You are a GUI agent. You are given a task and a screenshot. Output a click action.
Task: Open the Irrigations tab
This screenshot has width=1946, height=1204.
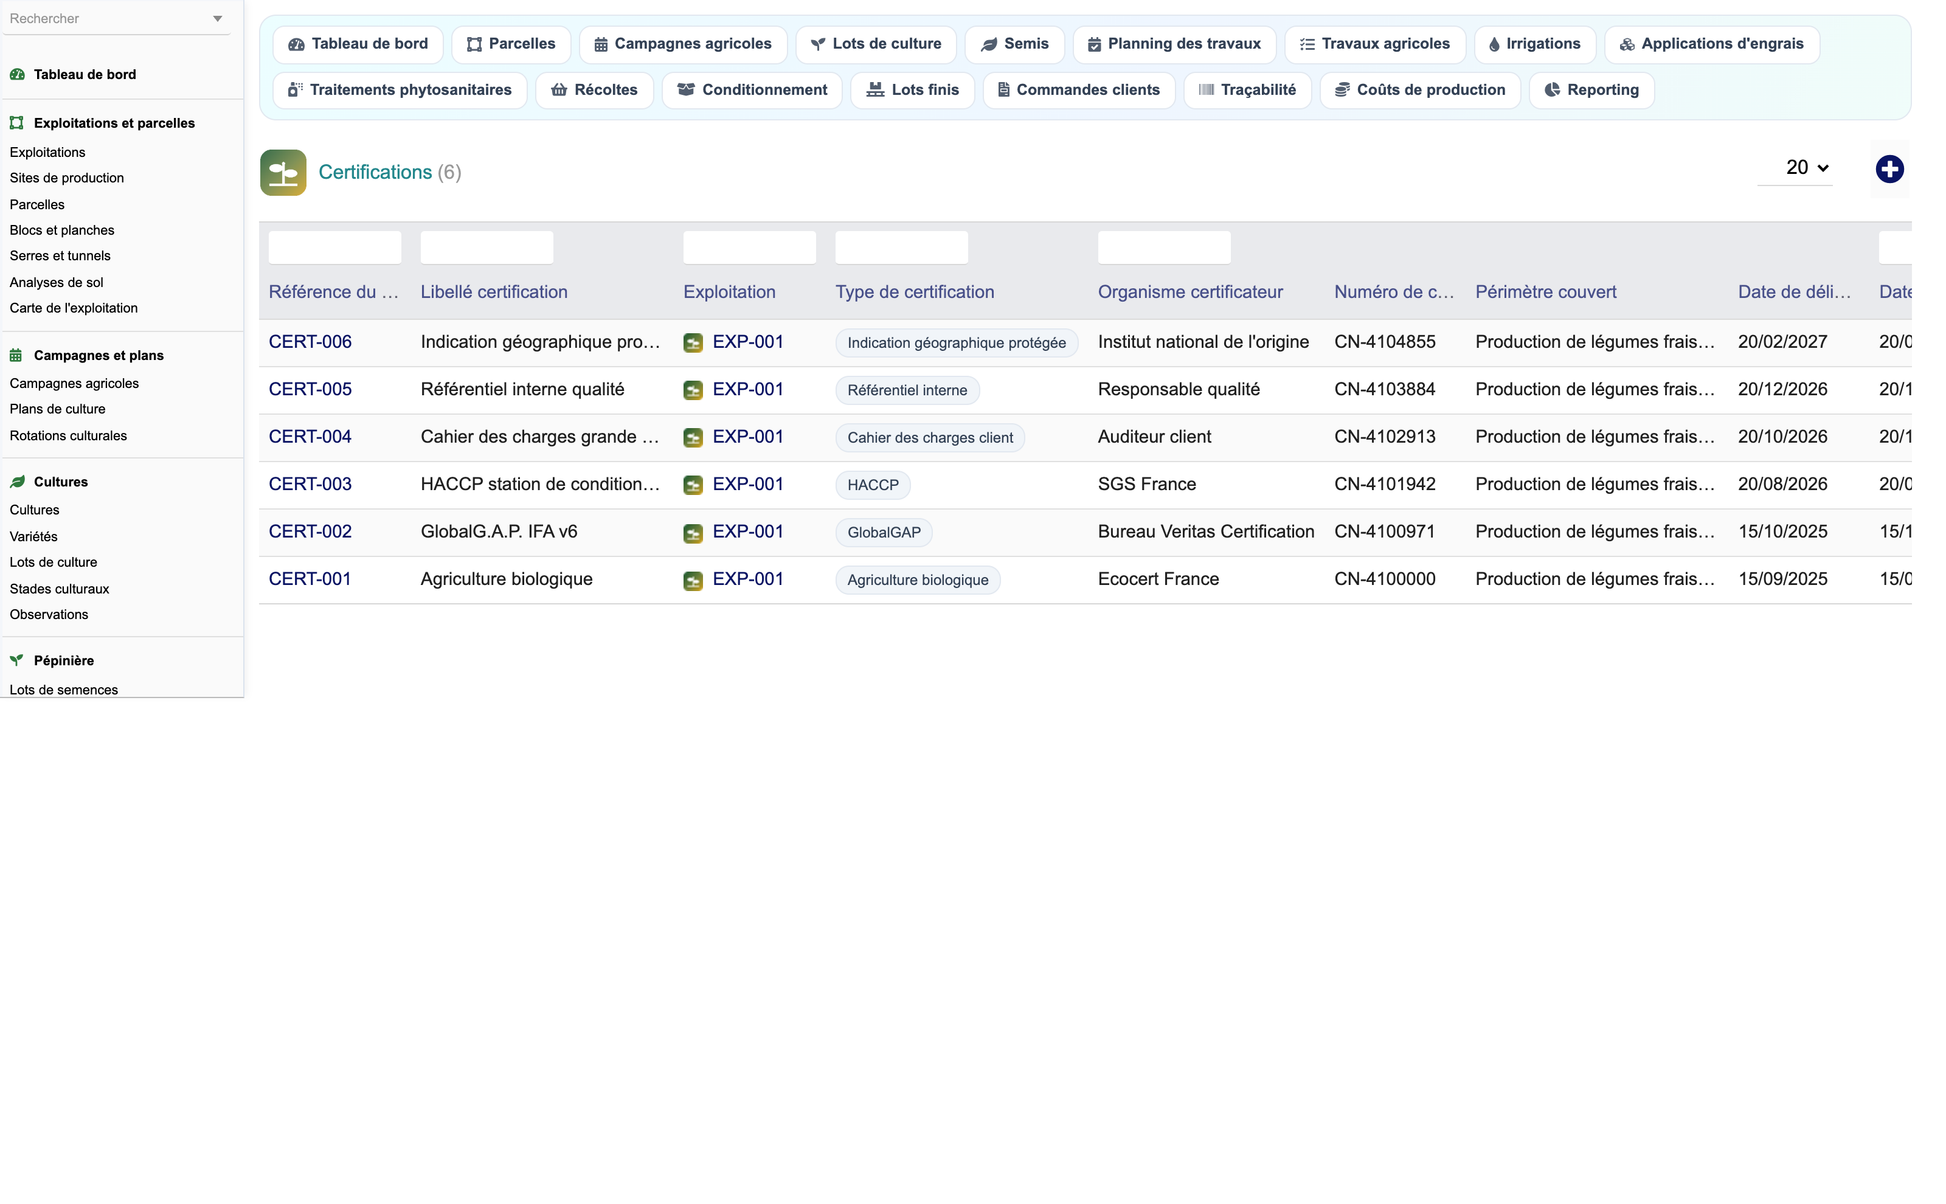1535,44
